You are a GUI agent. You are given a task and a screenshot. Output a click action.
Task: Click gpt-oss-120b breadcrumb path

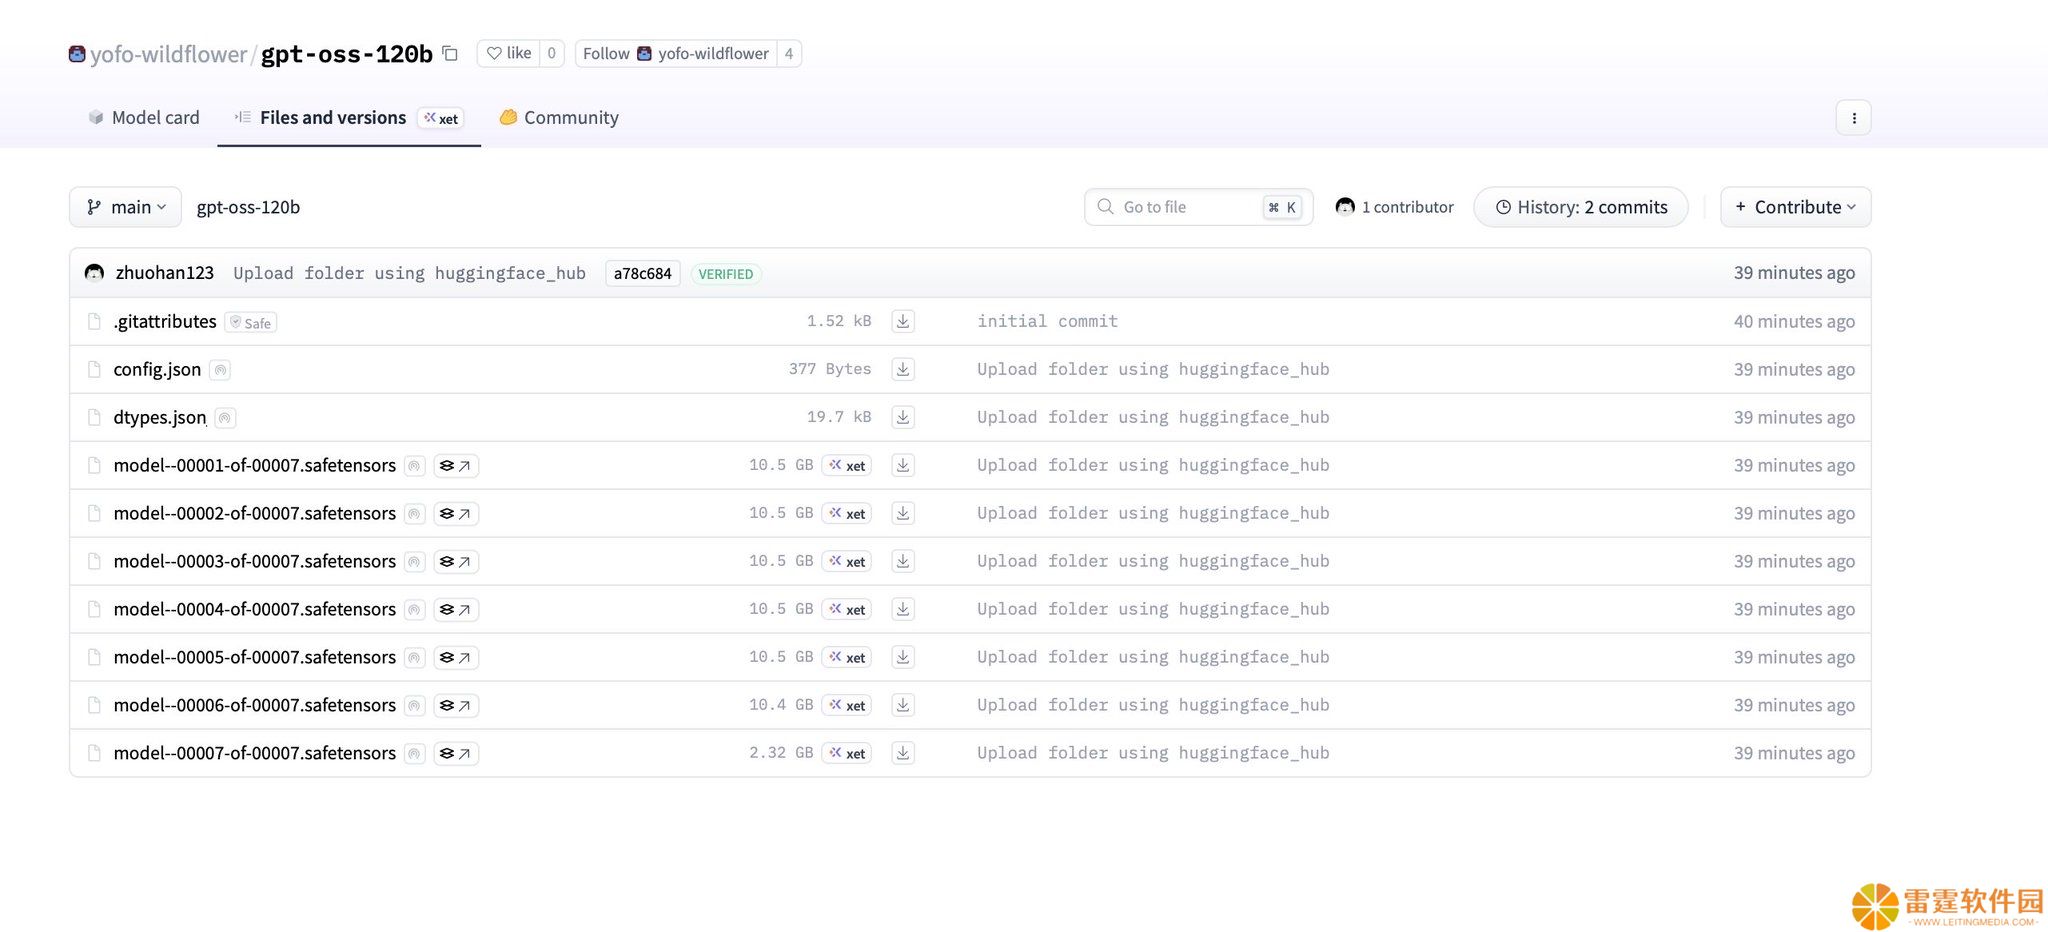point(248,207)
